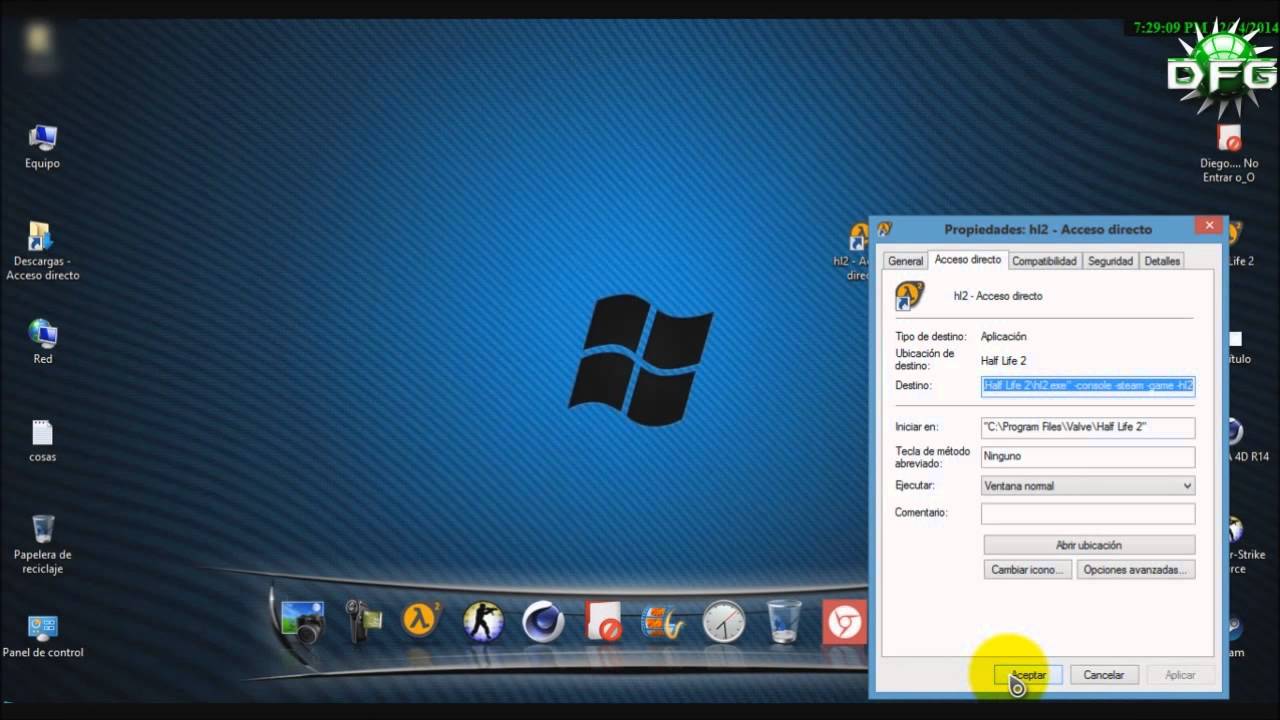Click the 'Aplicación' destination type text
Image resolution: width=1280 pixels, height=720 pixels.
[1003, 337]
